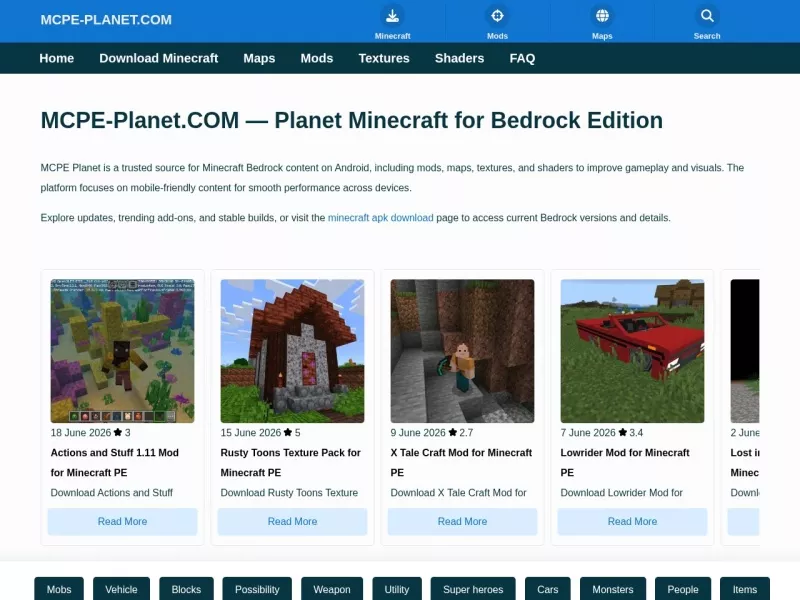Image resolution: width=800 pixels, height=600 pixels.
Task: Open Download Minecraft menu item
Action: click(x=159, y=58)
